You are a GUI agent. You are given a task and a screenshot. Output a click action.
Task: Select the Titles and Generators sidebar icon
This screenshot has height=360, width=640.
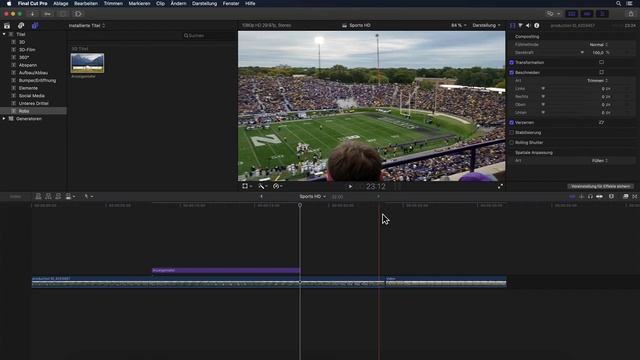(35, 26)
